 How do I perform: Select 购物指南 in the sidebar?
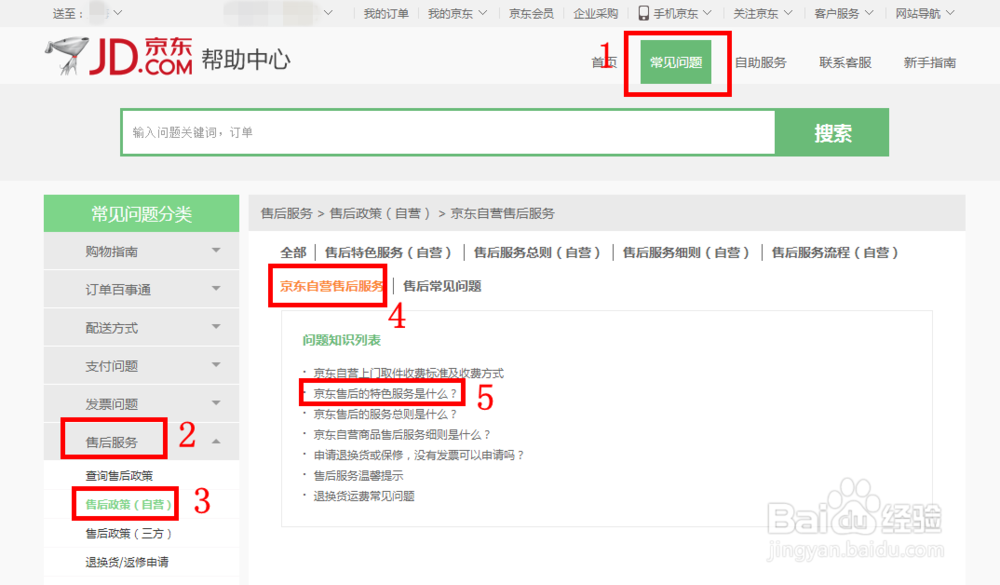point(112,251)
